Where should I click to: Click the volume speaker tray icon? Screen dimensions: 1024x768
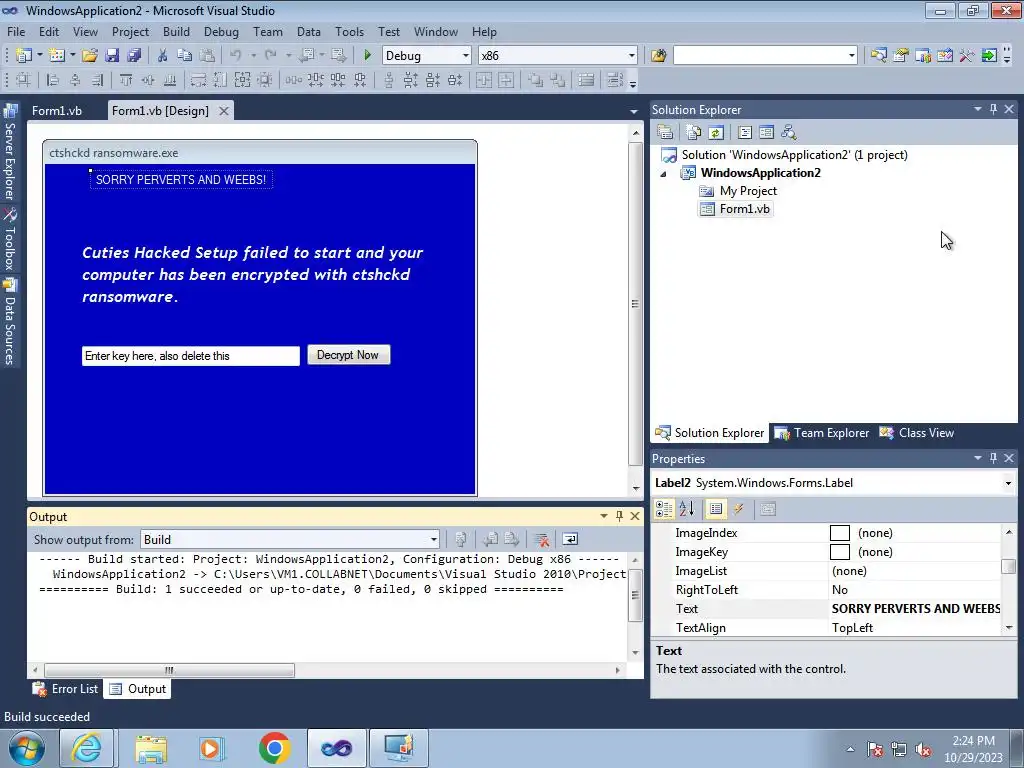point(923,750)
